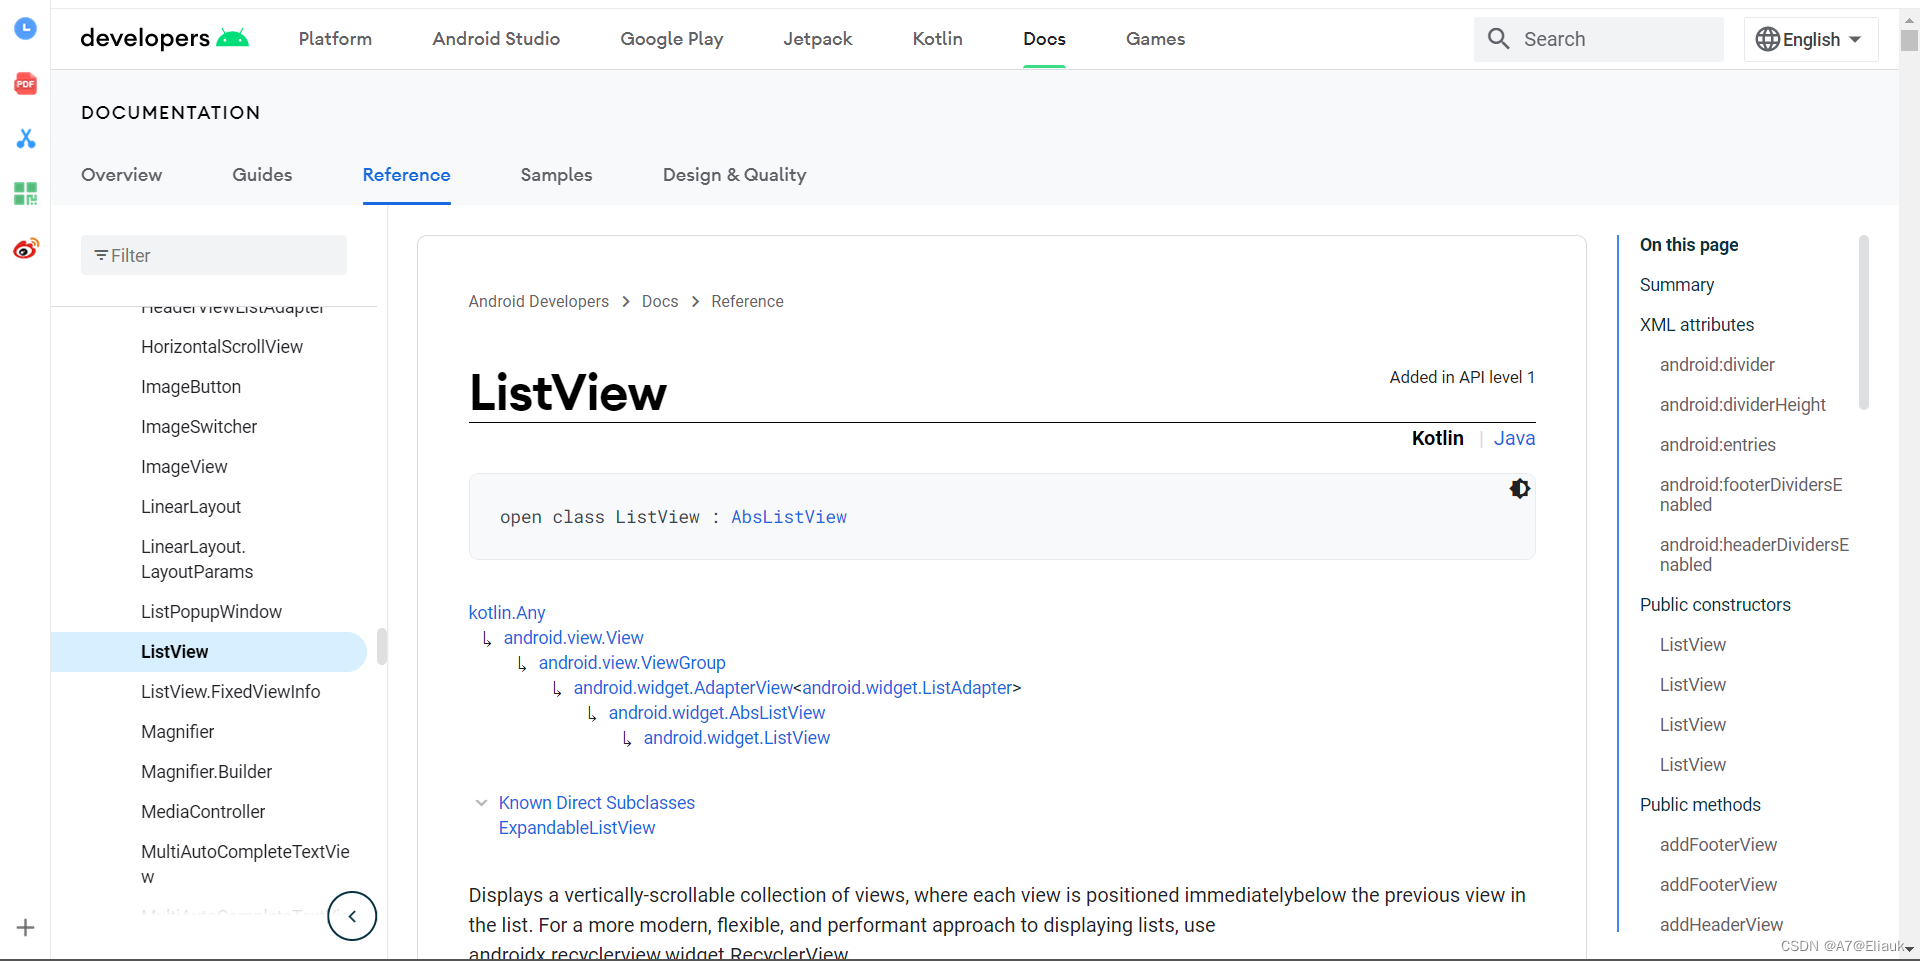Select LinearLayout.LayoutParams in the sidebar

[197, 559]
